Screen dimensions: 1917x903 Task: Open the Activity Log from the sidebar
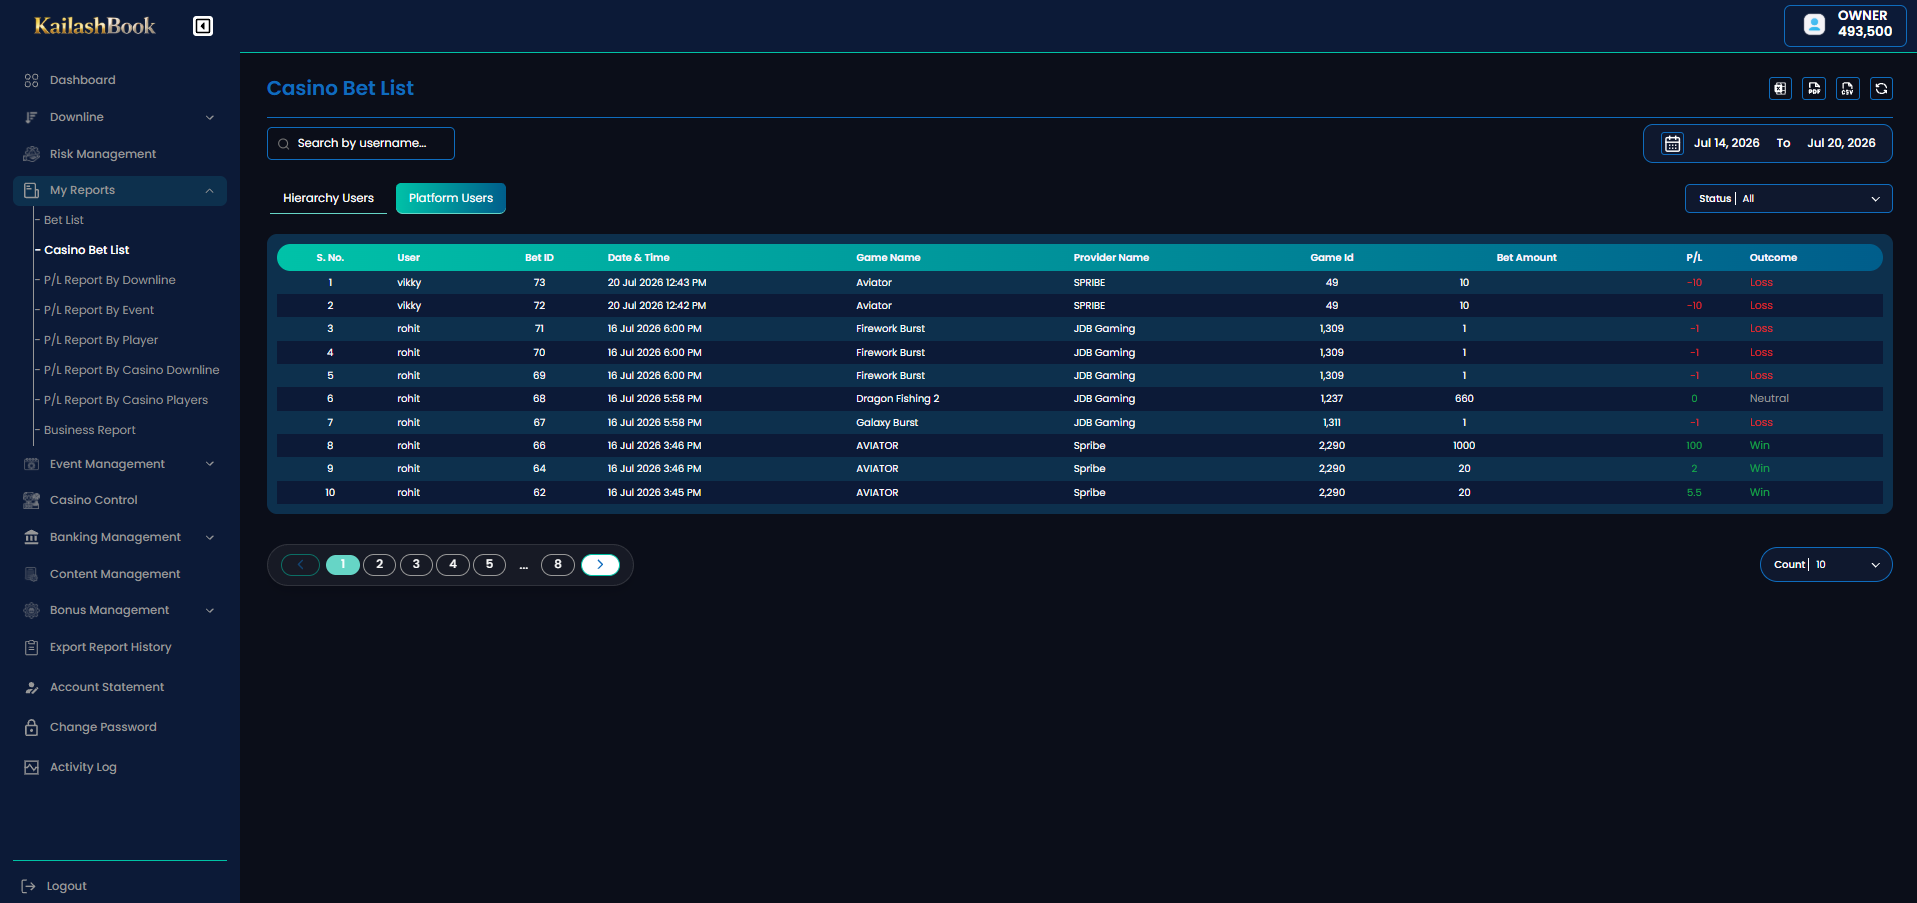pos(83,767)
